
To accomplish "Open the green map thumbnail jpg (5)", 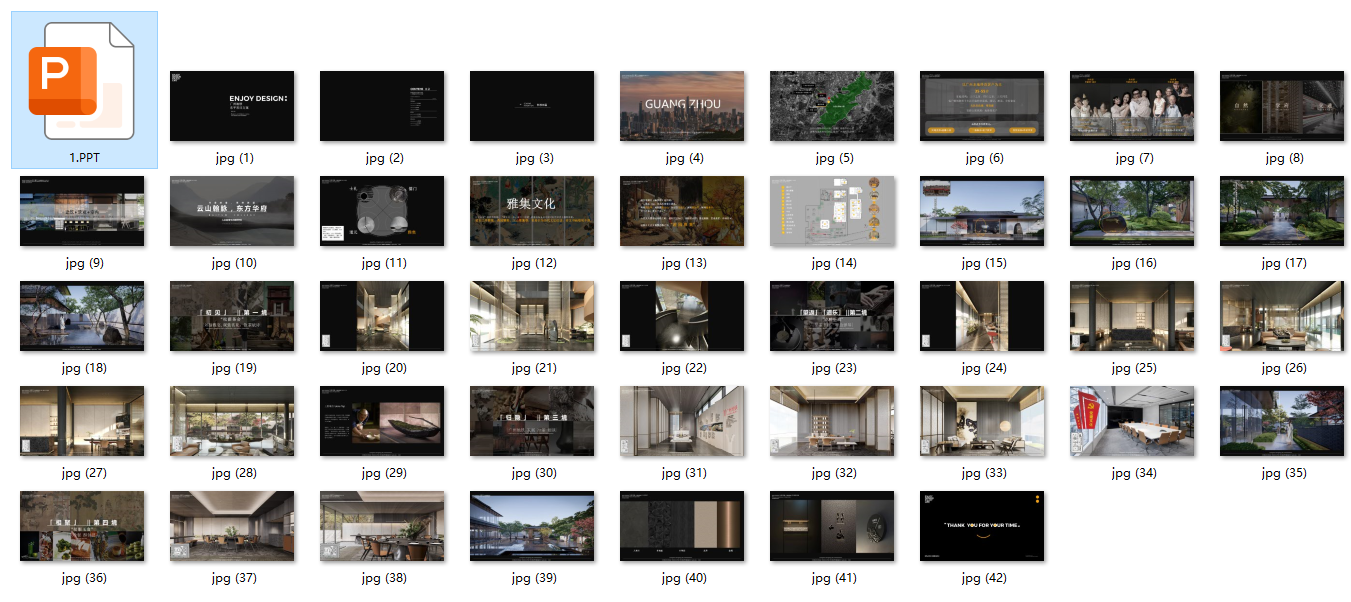I will [832, 106].
